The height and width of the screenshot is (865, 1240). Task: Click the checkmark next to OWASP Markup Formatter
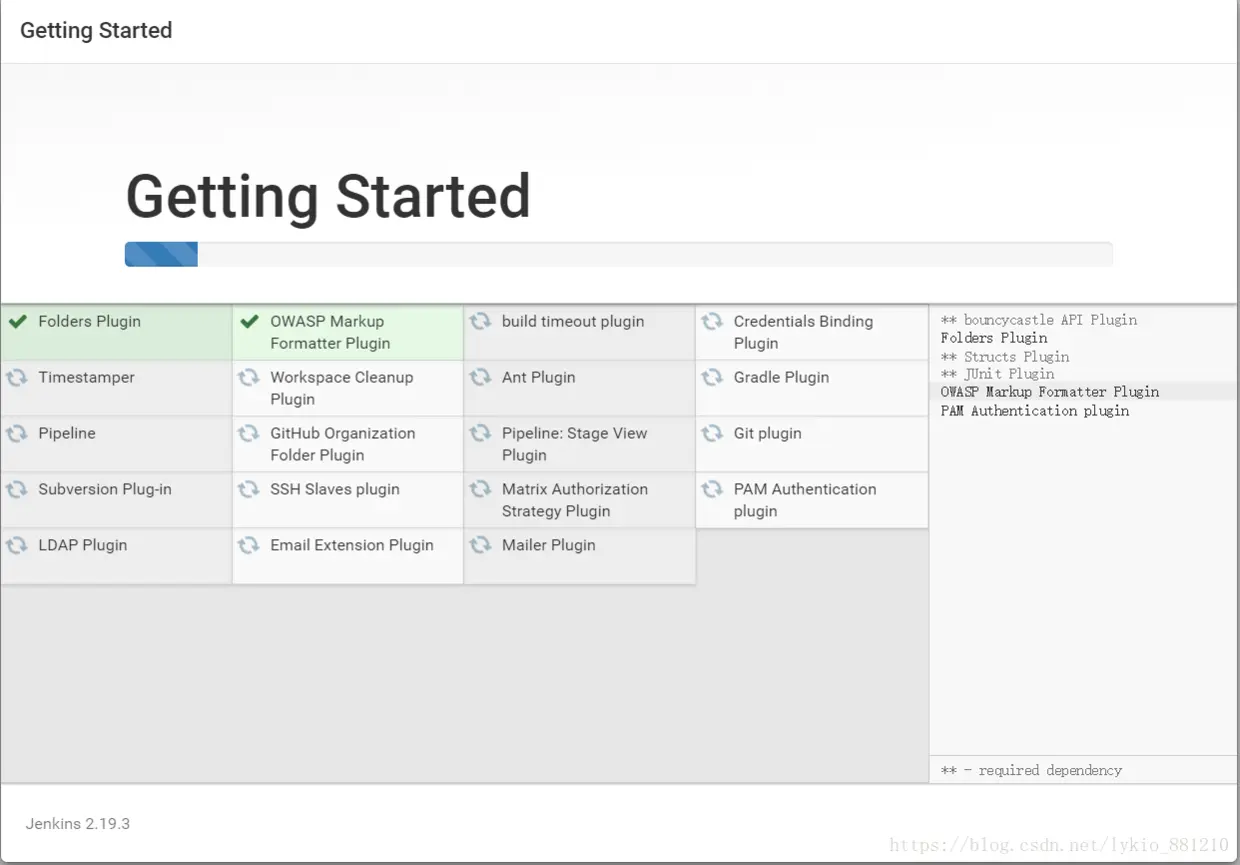pyautogui.click(x=249, y=322)
